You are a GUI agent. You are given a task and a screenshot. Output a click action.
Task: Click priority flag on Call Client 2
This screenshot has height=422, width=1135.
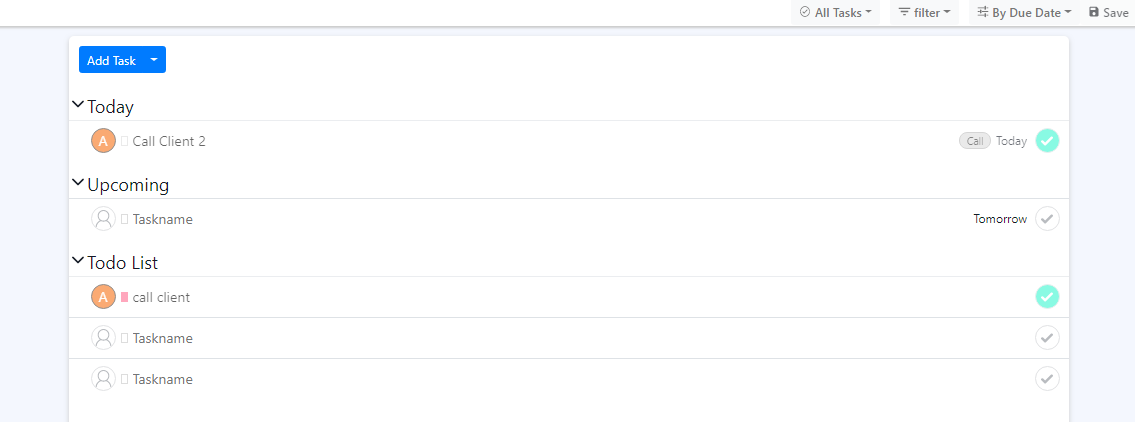point(125,141)
